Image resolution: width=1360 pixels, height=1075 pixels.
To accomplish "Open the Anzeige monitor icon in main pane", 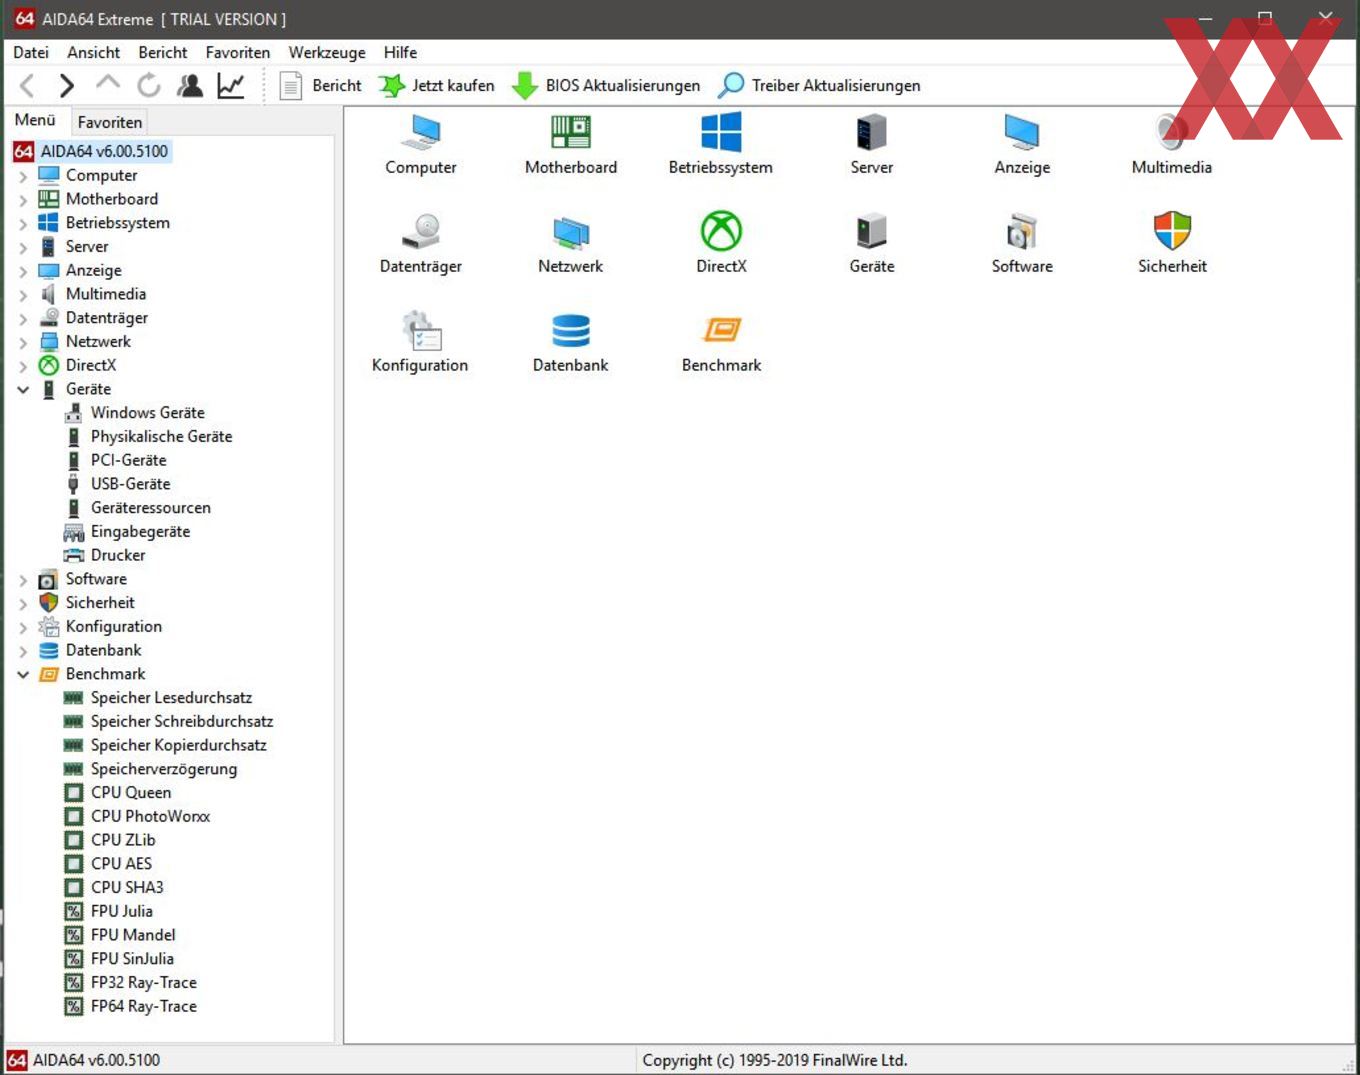I will point(1022,132).
